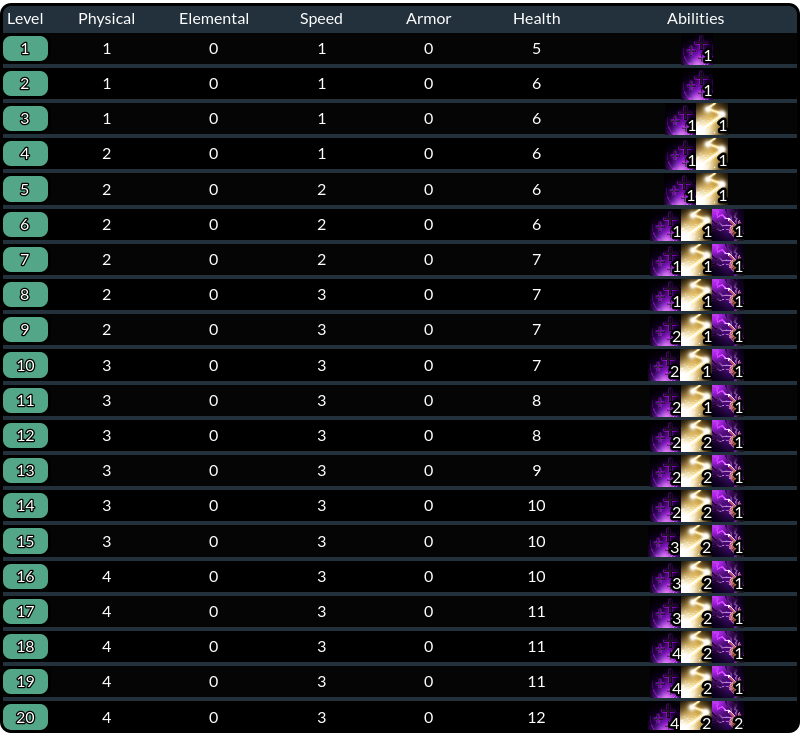The image size is (800, 735).
Task: Select Health value 7 in Level 7 row
Action: click(x=537, y=260)
